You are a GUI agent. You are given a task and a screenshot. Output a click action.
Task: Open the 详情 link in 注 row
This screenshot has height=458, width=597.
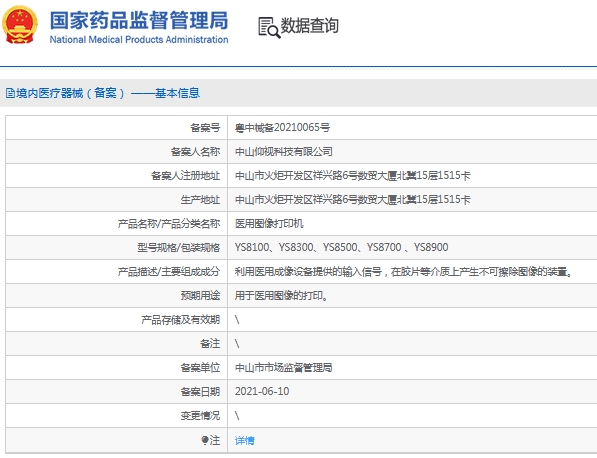pyautogui.click(x=244, y=440)
